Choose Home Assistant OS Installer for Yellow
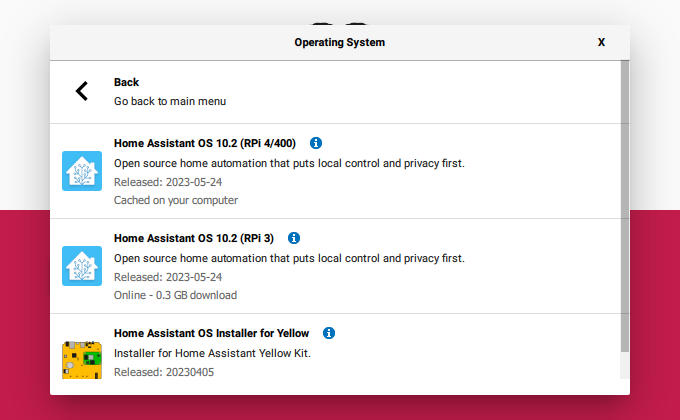The image size is (680, 420). [211, 333]
